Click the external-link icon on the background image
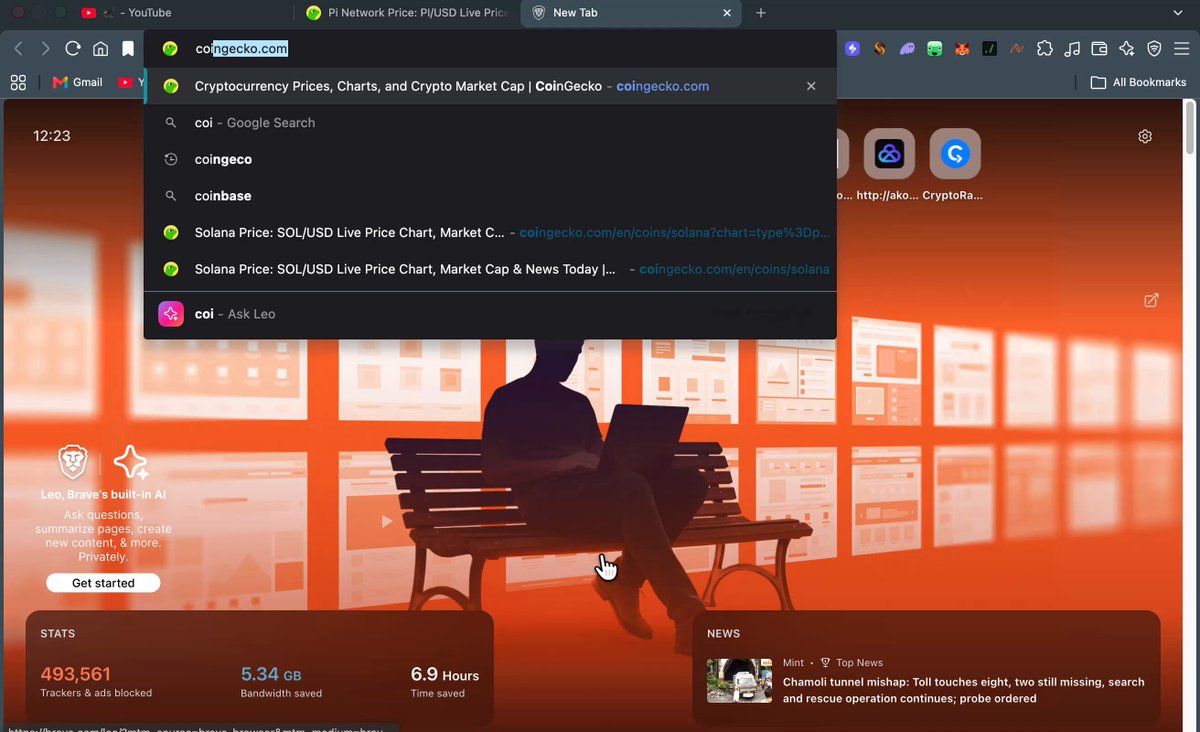Image resolution: width=1200 pixels, height=732 pixels. (1151, 300)
